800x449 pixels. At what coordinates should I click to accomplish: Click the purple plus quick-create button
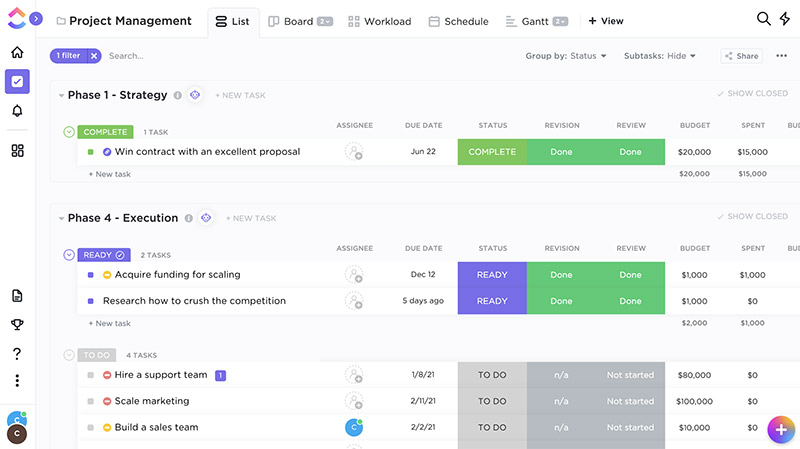click(x=780, y=429)
